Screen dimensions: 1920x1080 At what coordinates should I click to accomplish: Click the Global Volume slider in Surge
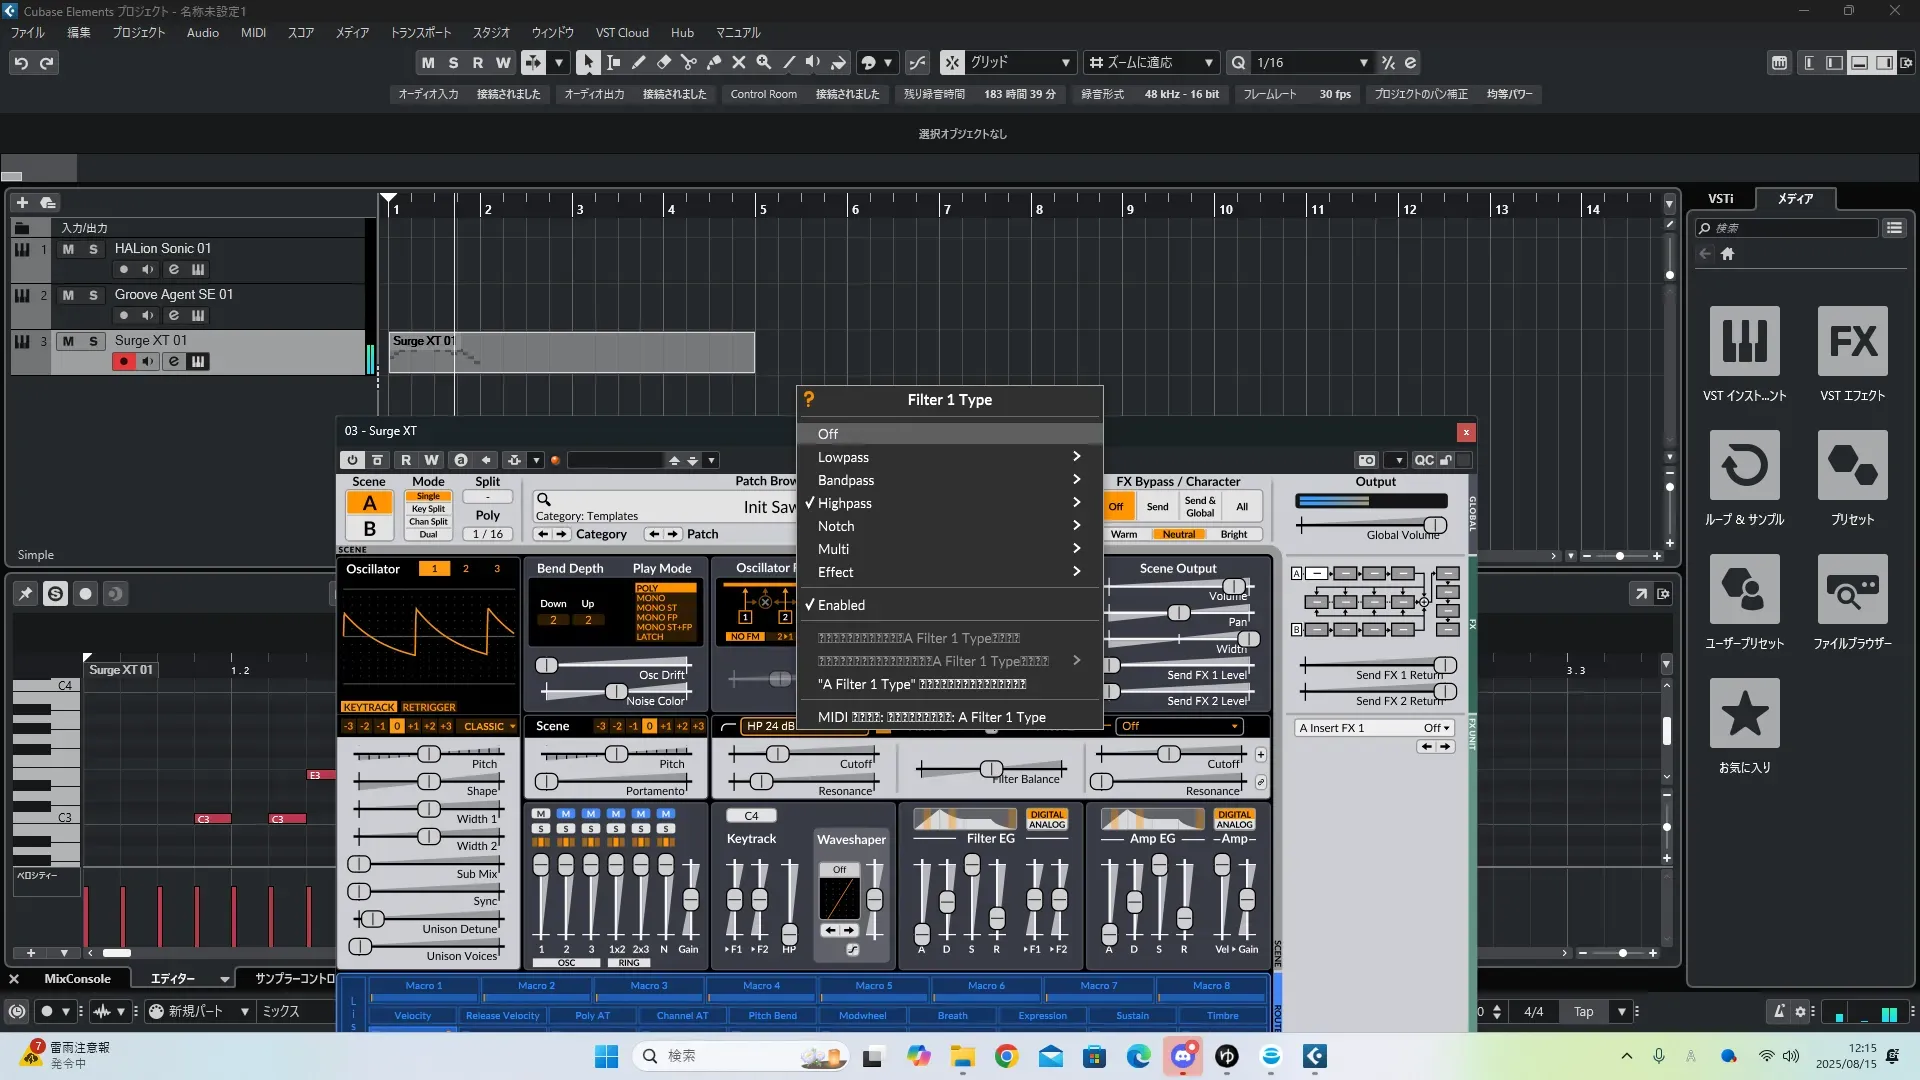tap(1434, 525)
